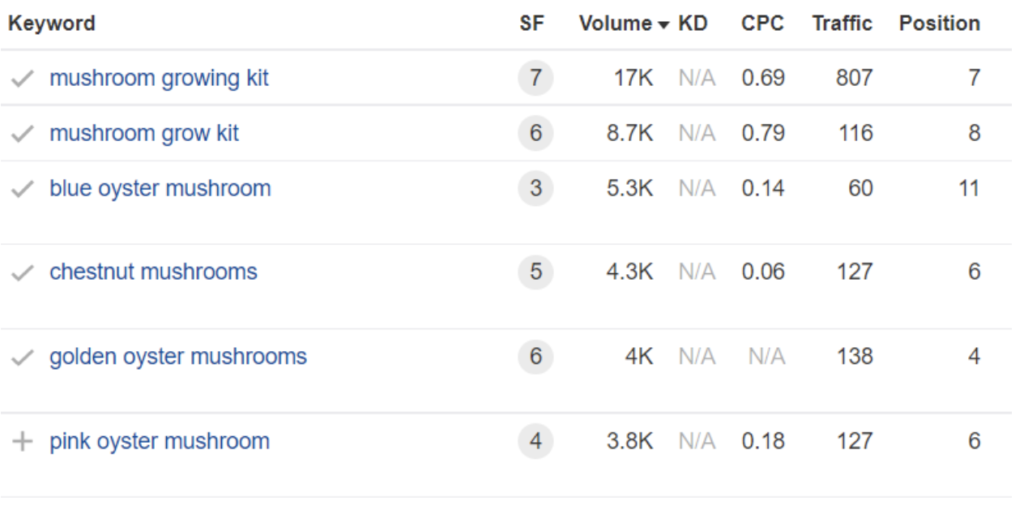This screenshot has width=1024, height=506.
Task: Add pink oyster mushroom using plus icon
Action: pos(22,442)
